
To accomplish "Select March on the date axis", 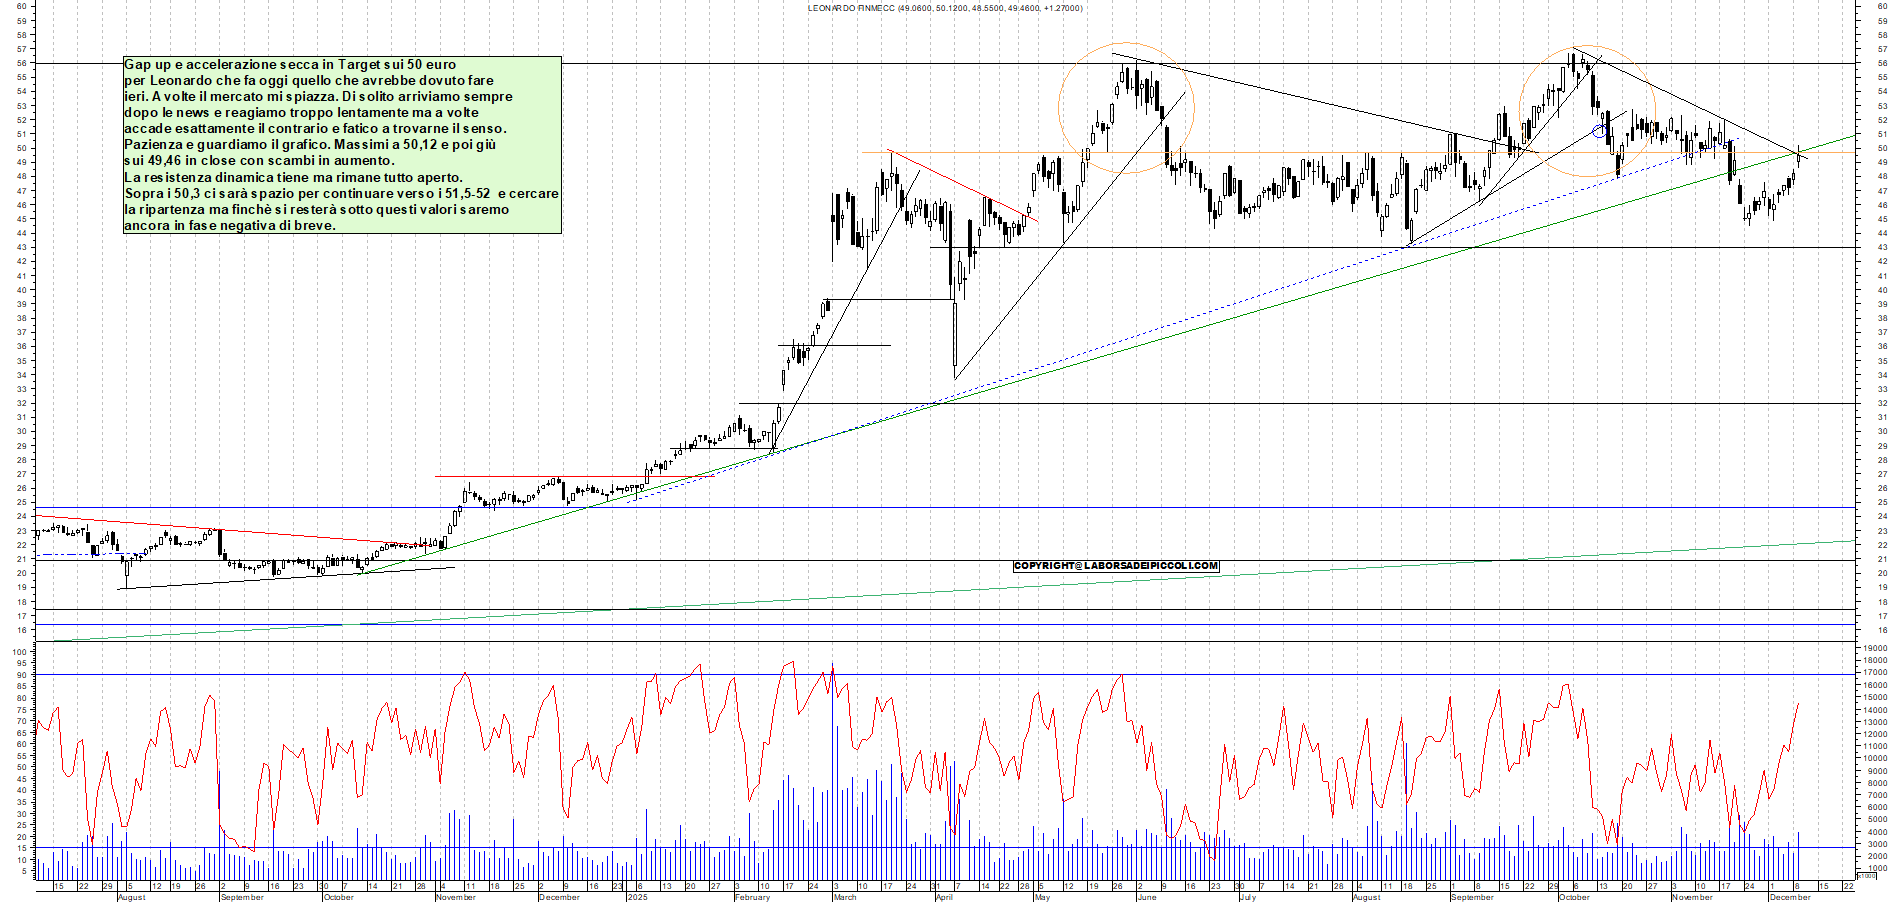I will (x=845, y=897).
